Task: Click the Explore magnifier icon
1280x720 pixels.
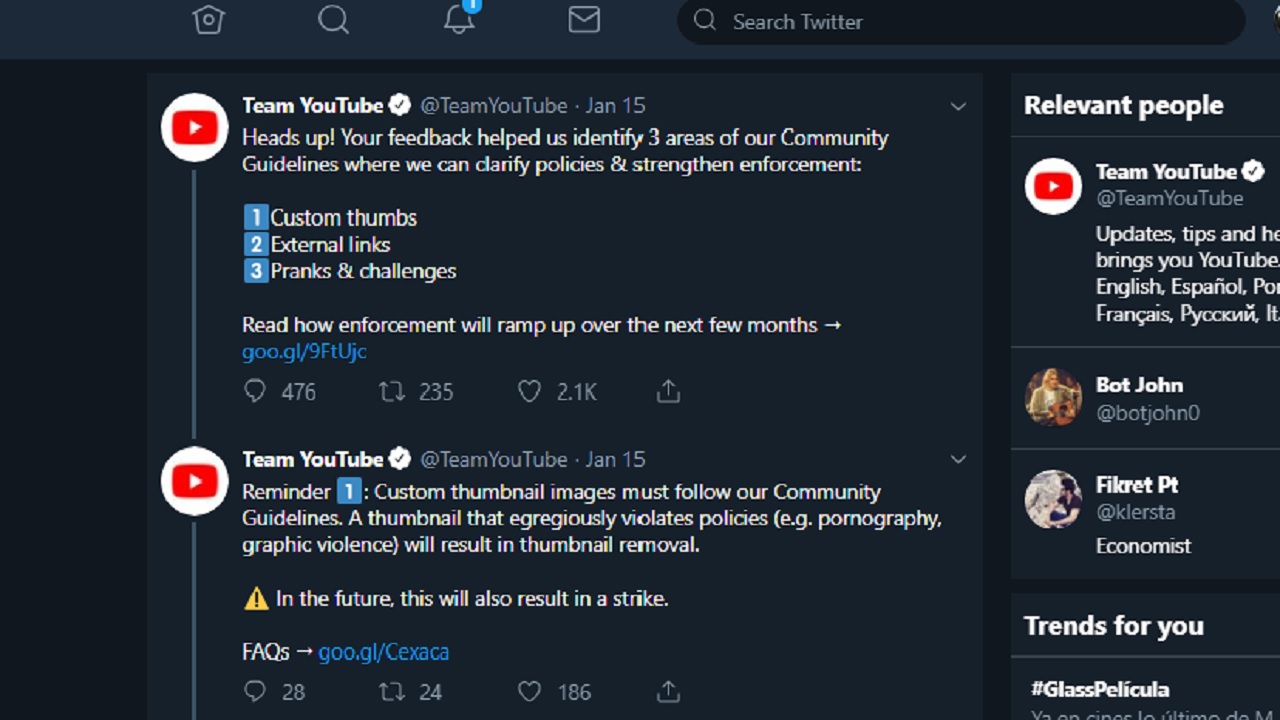Action: (x=333, y=20)
